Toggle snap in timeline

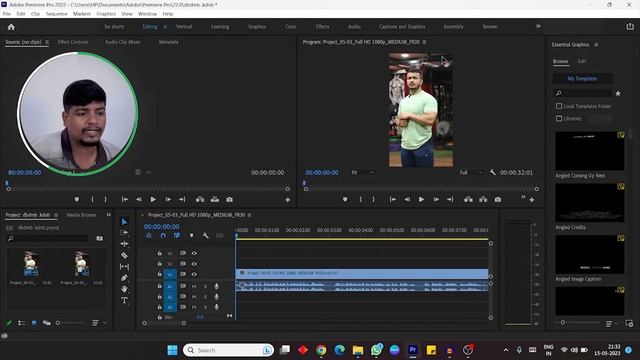click(x=163, y=236)
